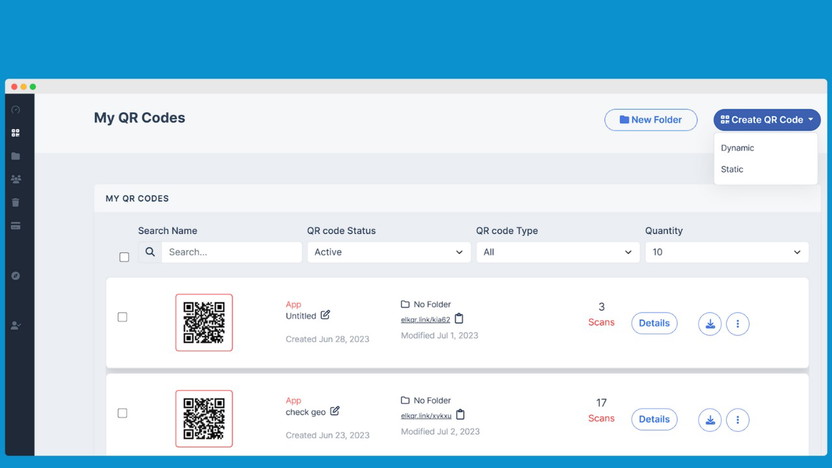Open the QR code Status dropdown set to Active
Viewport: 832px width, 468px height.
click(x=389, y=252)
